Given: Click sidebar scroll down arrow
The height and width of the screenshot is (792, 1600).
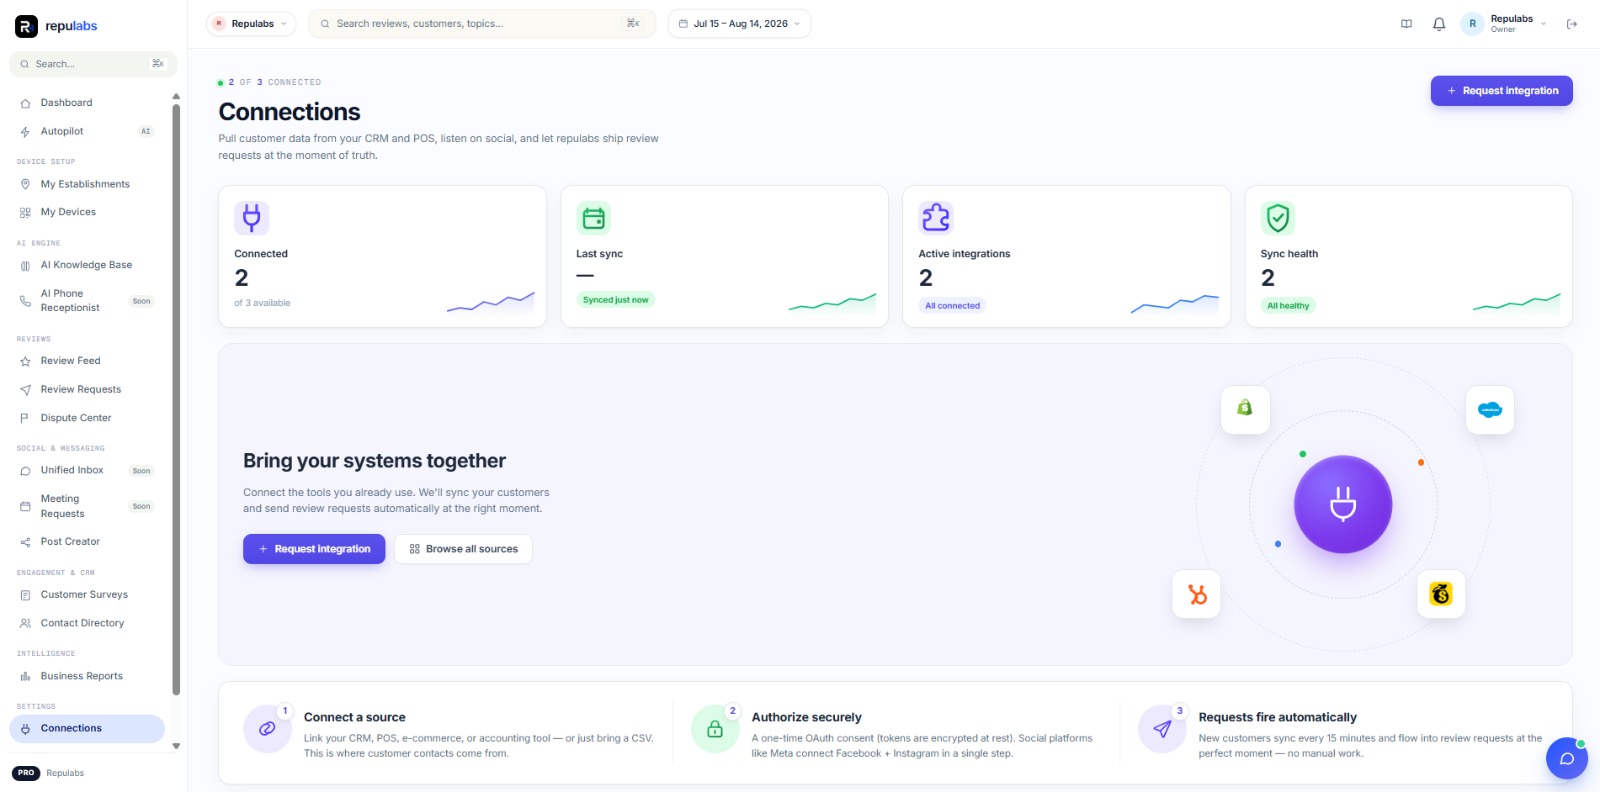Looking at the screenshot, I should pyautogui.click(x=176, y=746).
